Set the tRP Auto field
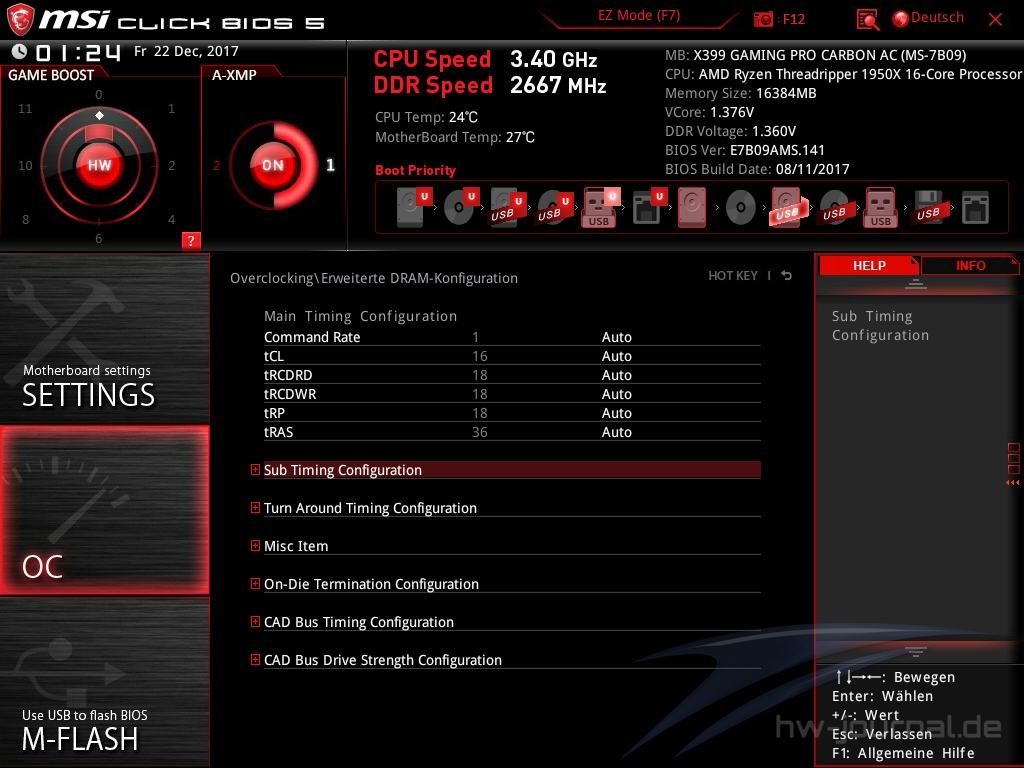Image resolution: width=1024 pixels, height=768 pixels. [x=616, y=413]
